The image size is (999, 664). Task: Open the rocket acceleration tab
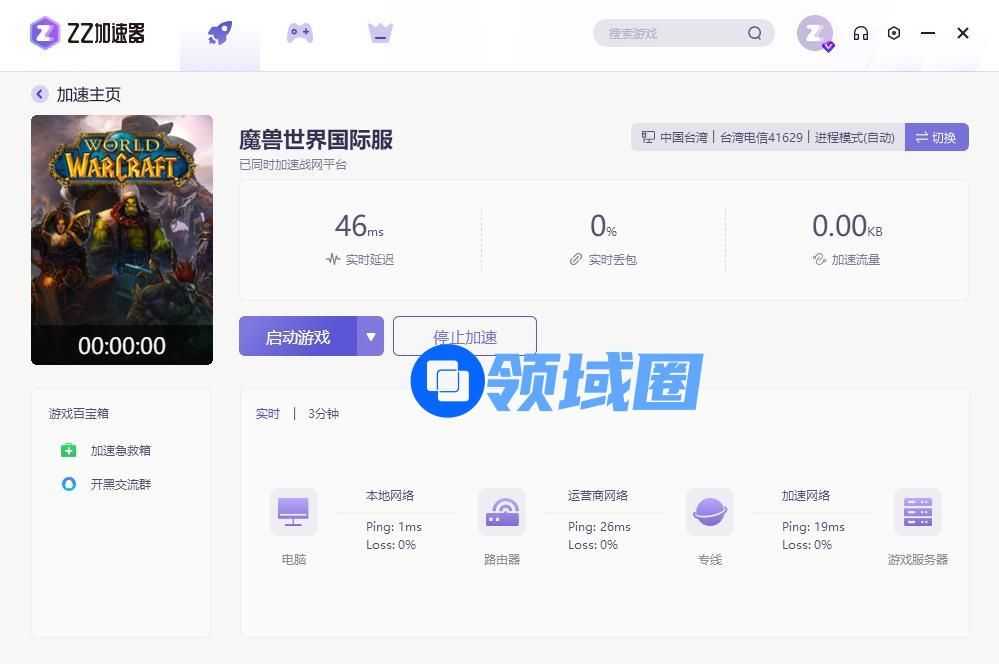[219, 34]
